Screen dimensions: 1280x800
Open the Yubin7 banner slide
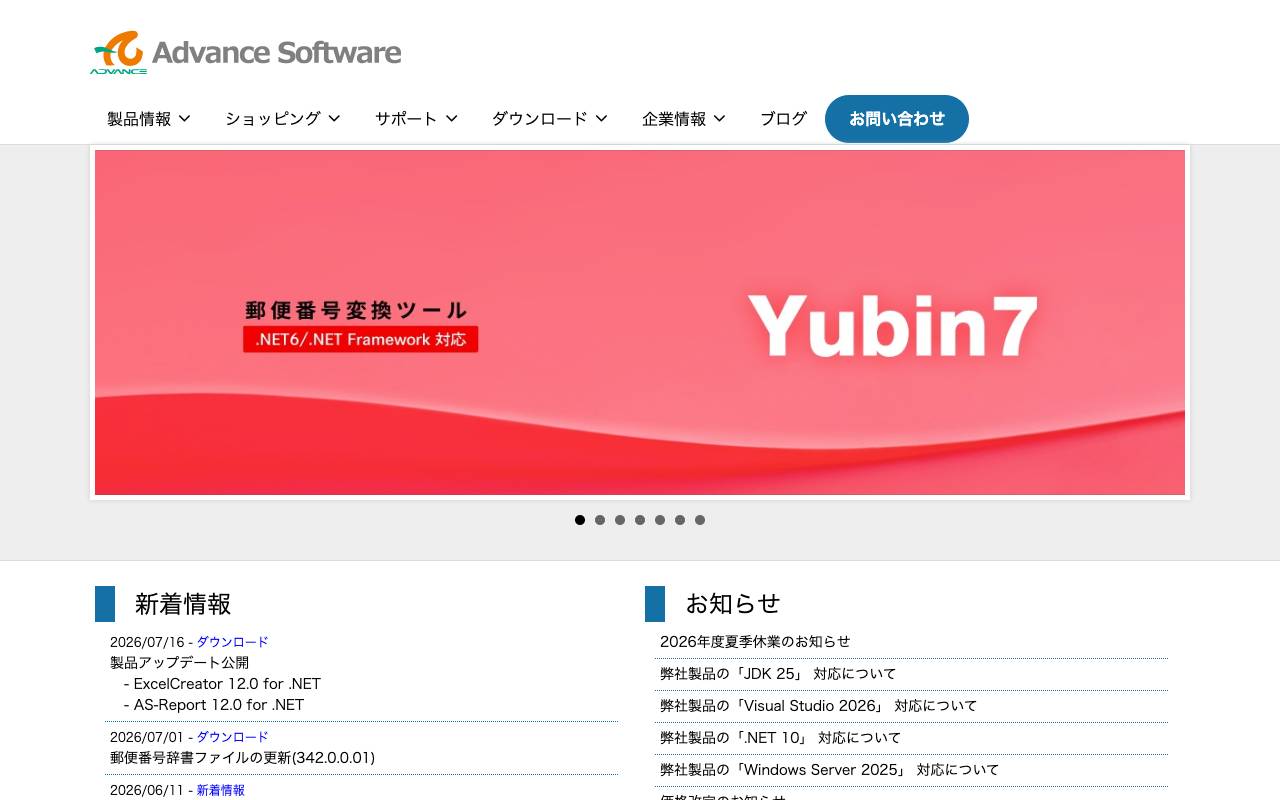640,322
